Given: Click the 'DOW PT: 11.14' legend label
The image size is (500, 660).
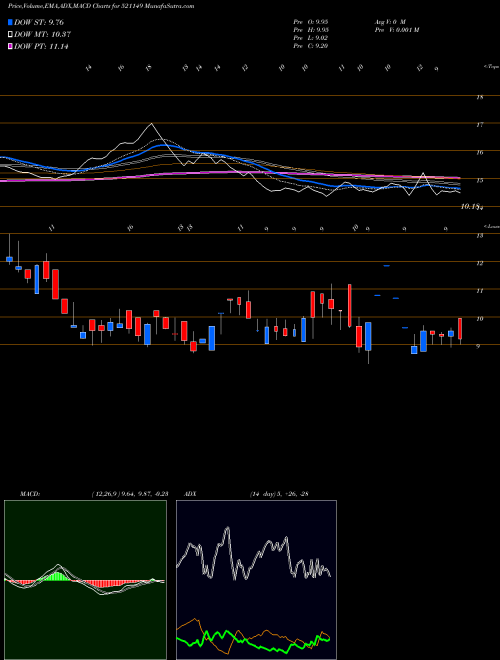Looking at the screenshot, I should 41,46.
